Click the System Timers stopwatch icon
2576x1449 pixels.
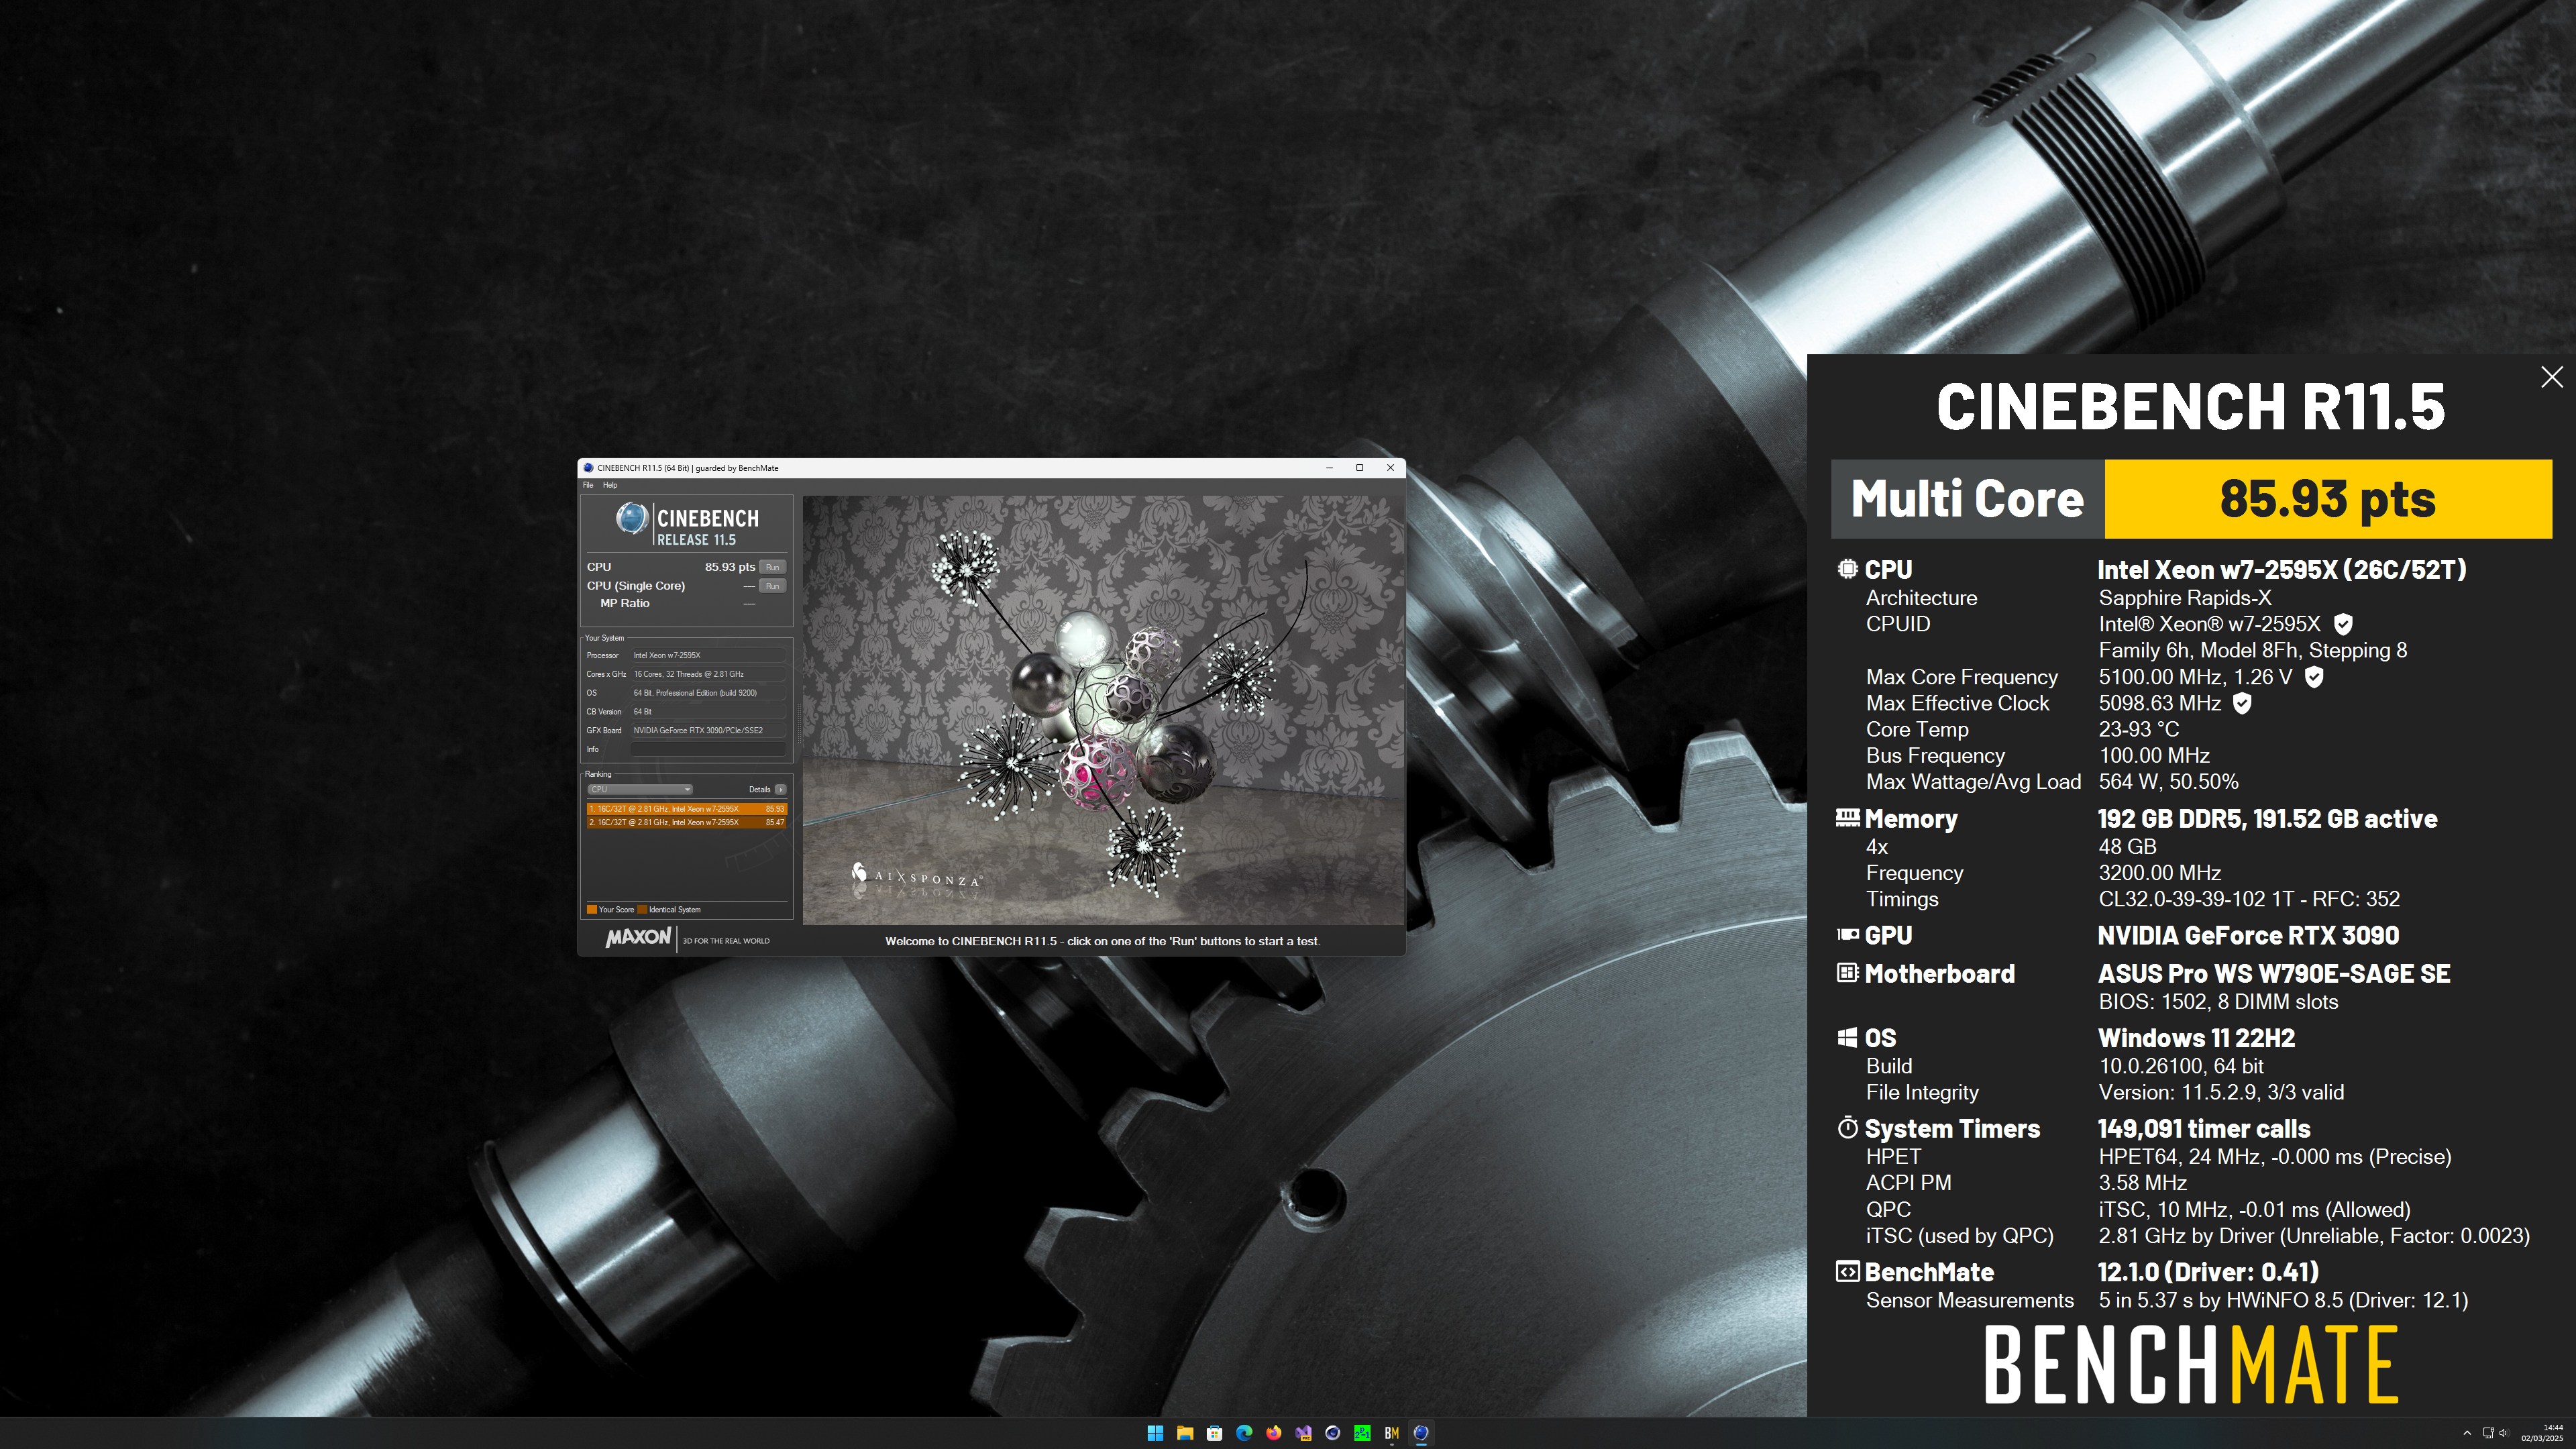1847,1128
